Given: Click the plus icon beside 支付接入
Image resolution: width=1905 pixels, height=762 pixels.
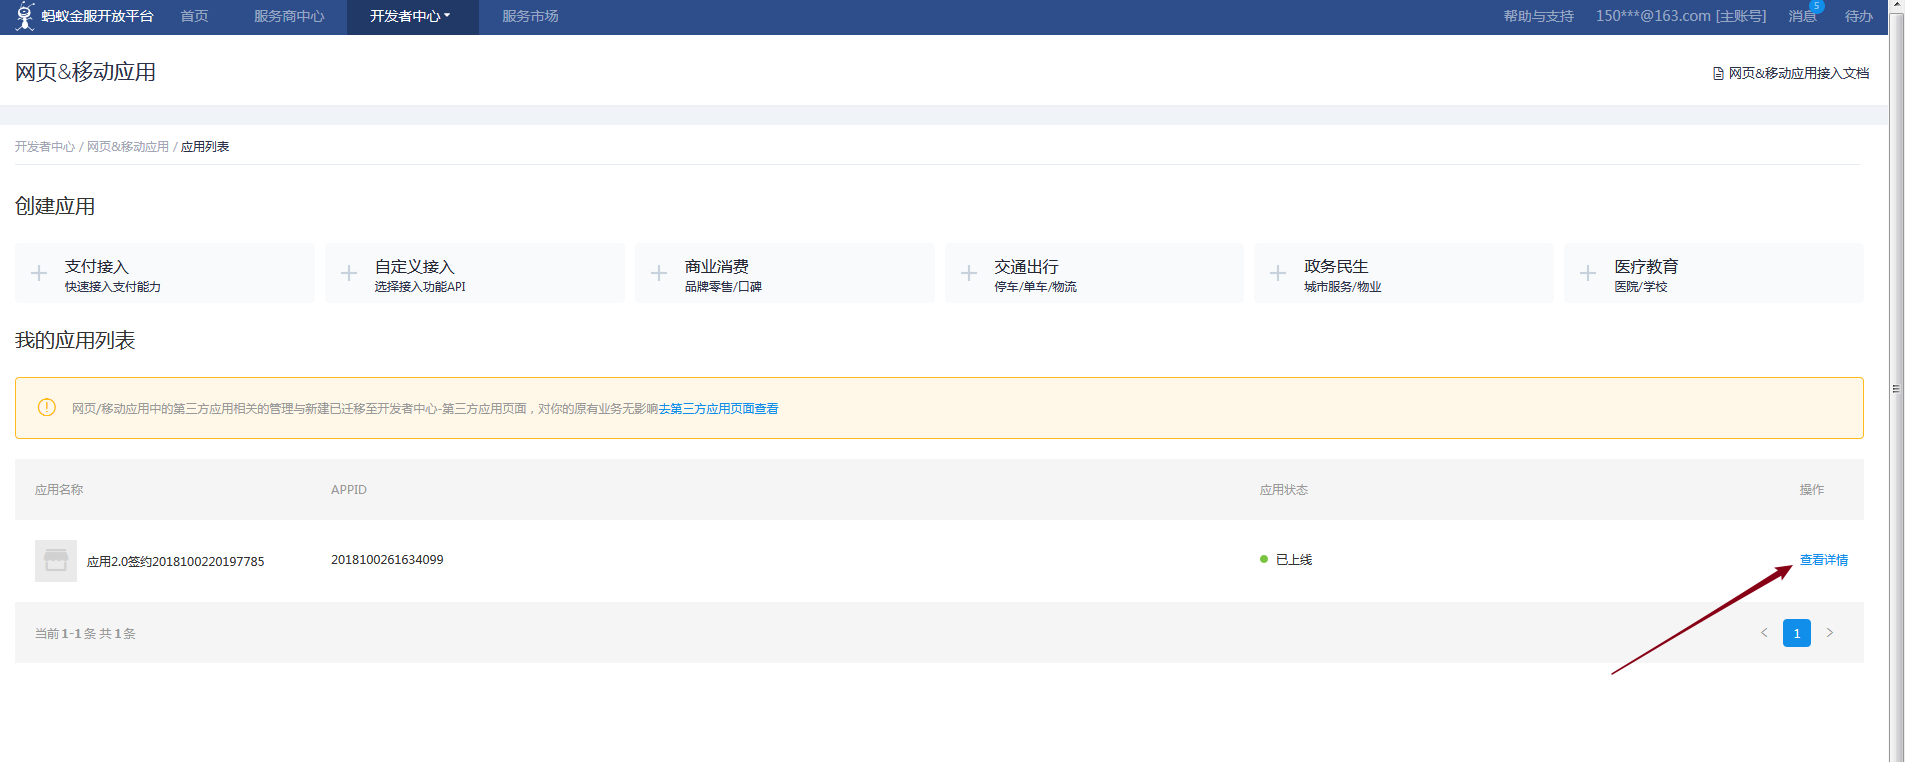Looking at the screenshot, I should 39,273.
